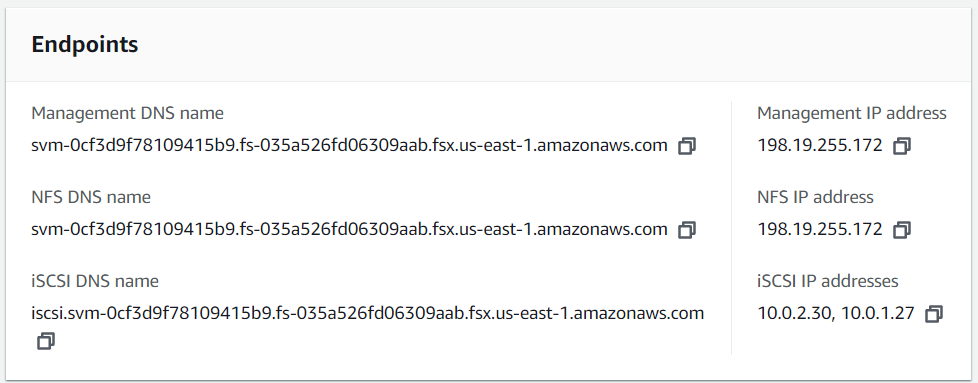Screen dimensions: 978x383
Task: Copy the iSCSI IP addresses
Action: [934, 313]
